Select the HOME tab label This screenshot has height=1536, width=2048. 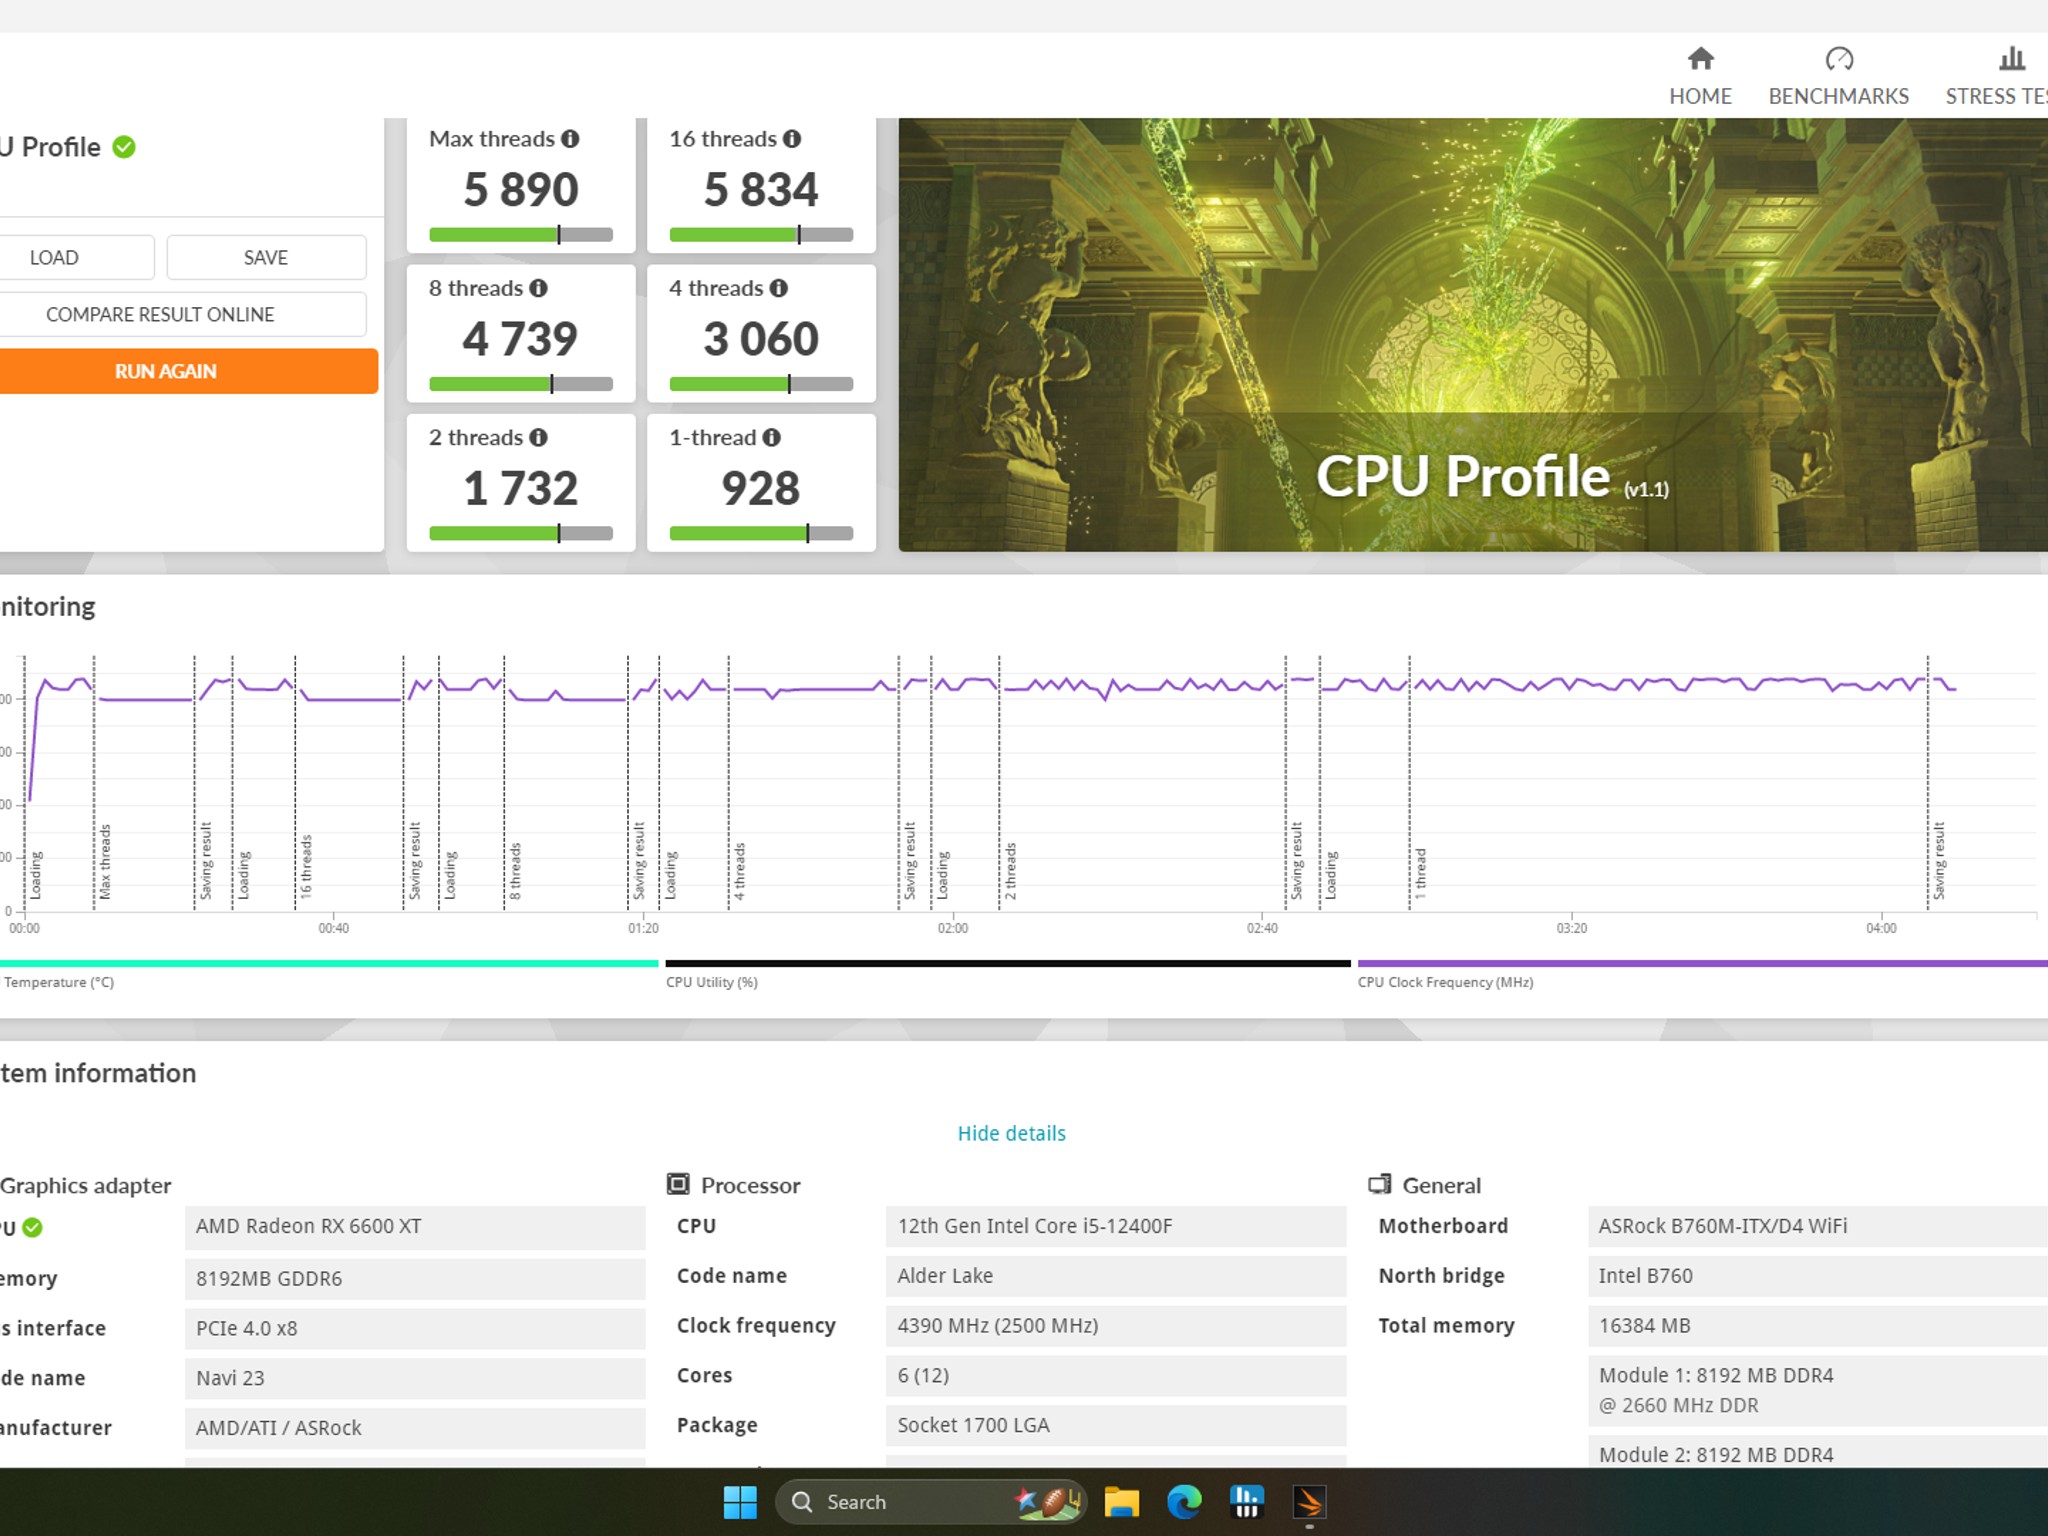point(1700,96)
